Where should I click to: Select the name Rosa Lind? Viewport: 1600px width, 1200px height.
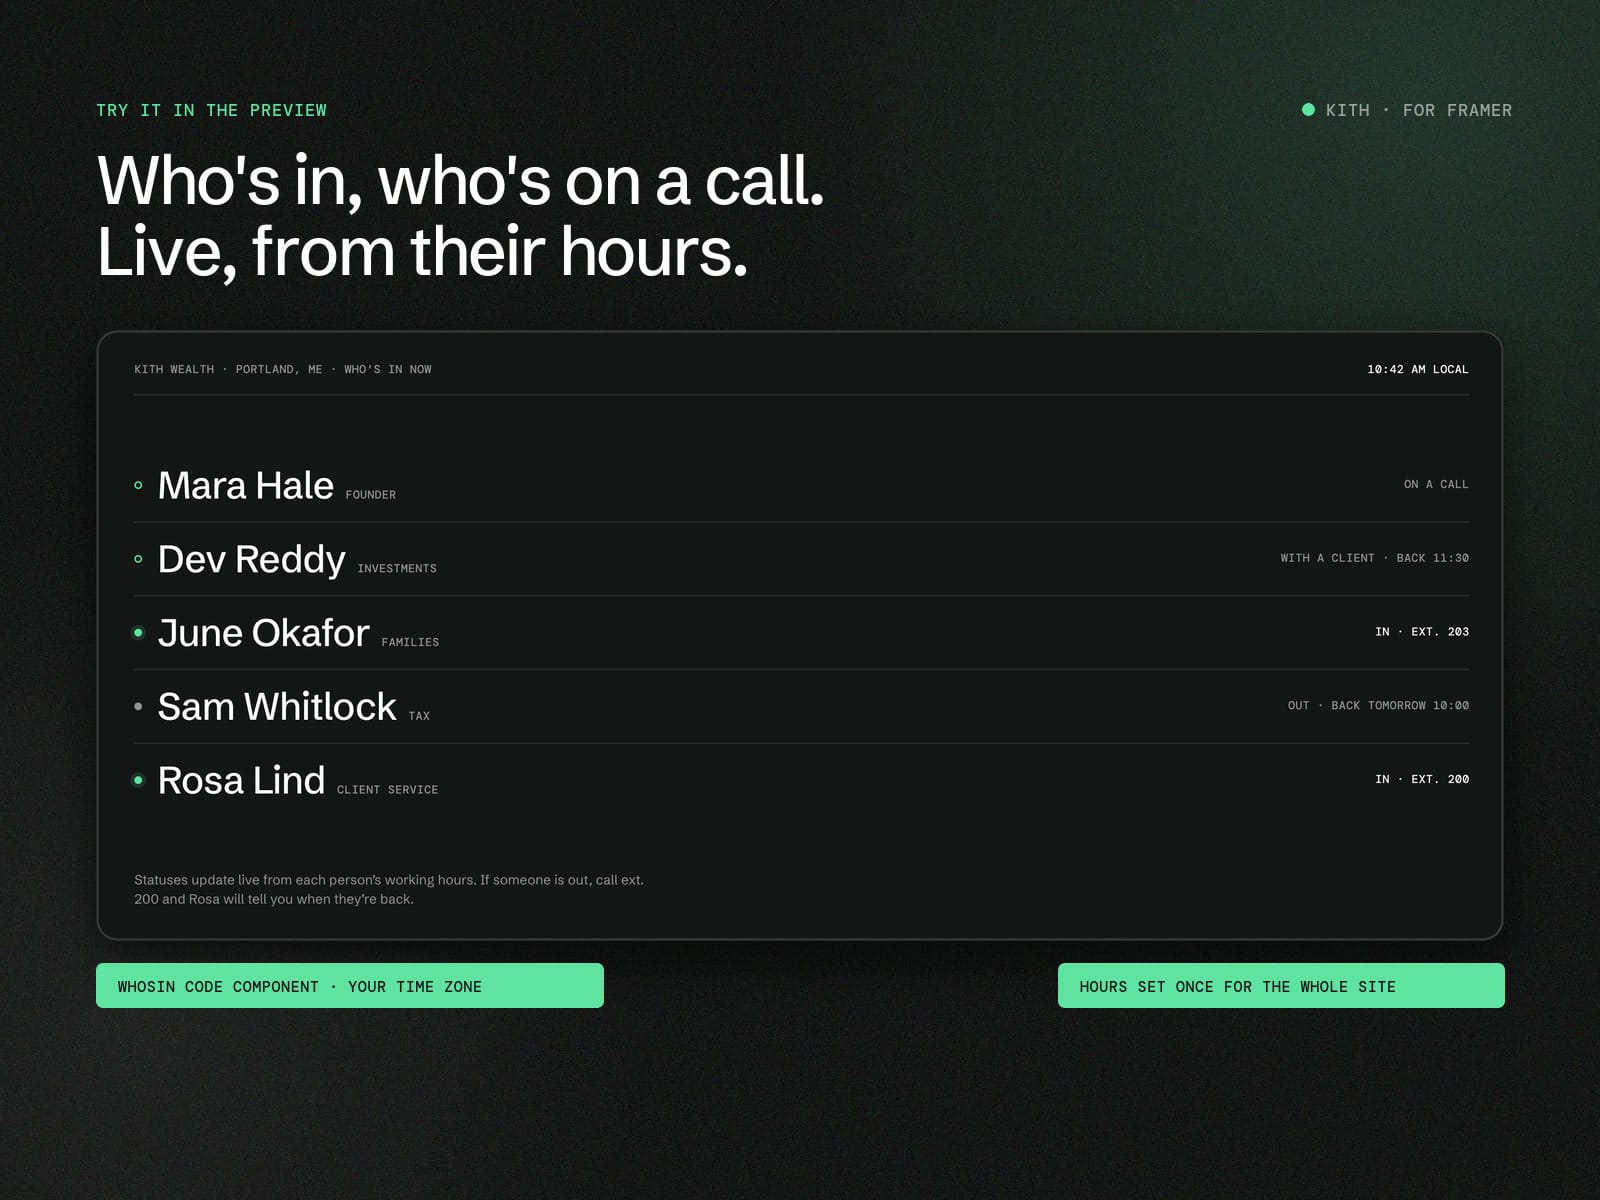click(241, 780)
